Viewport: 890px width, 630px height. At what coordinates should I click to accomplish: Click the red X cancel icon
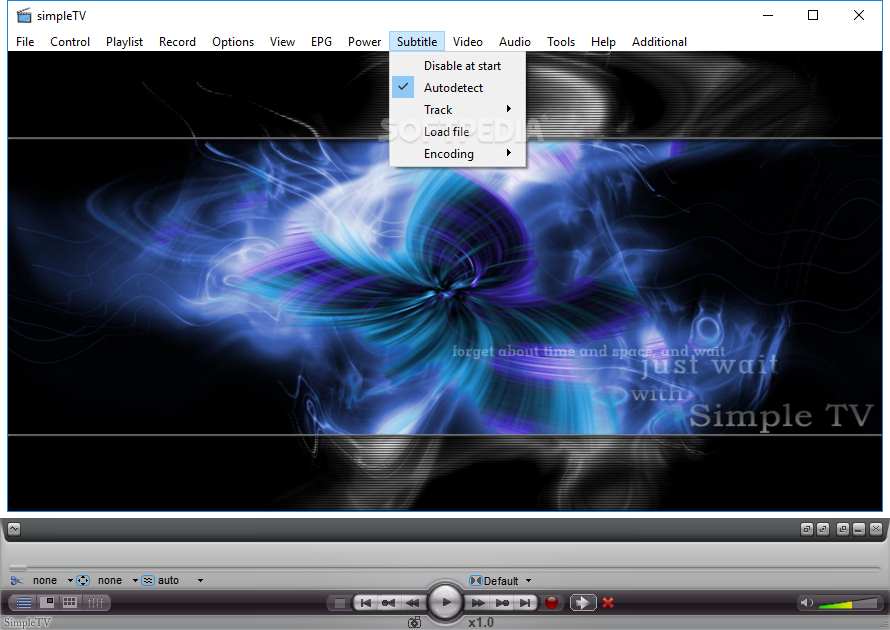[608, 603]
